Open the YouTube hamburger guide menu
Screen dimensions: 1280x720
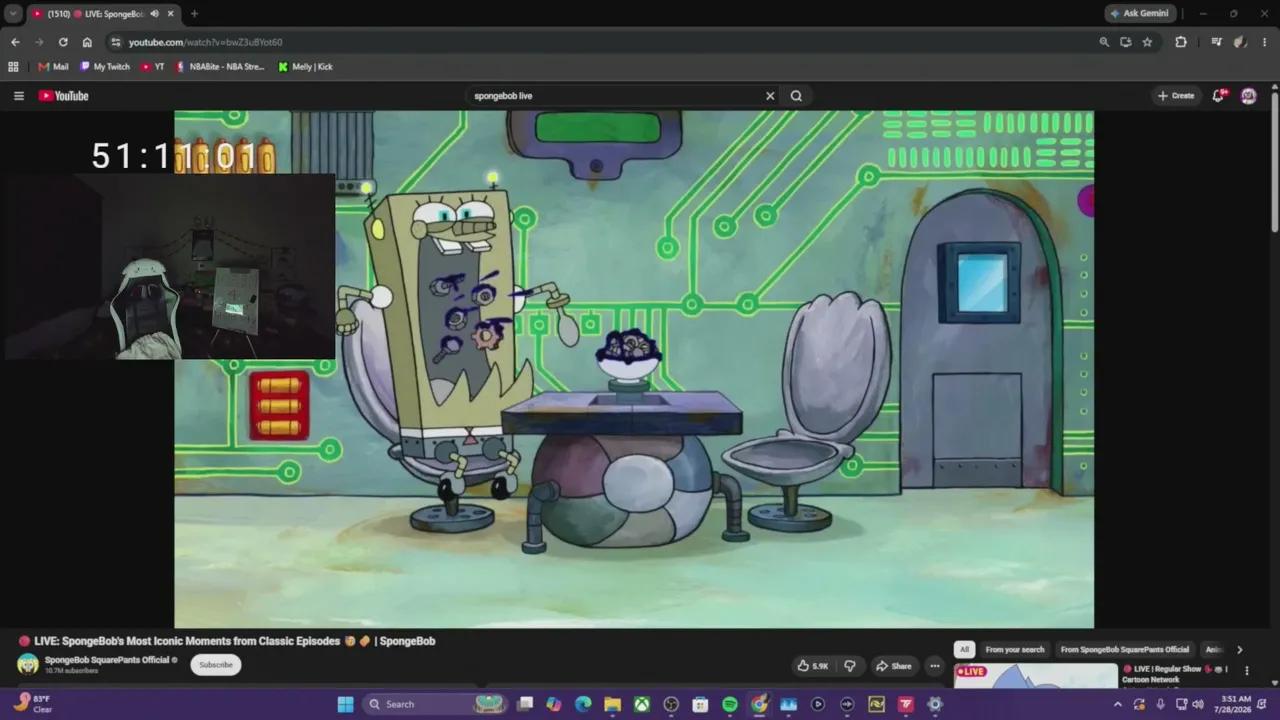tap(18, 96)
